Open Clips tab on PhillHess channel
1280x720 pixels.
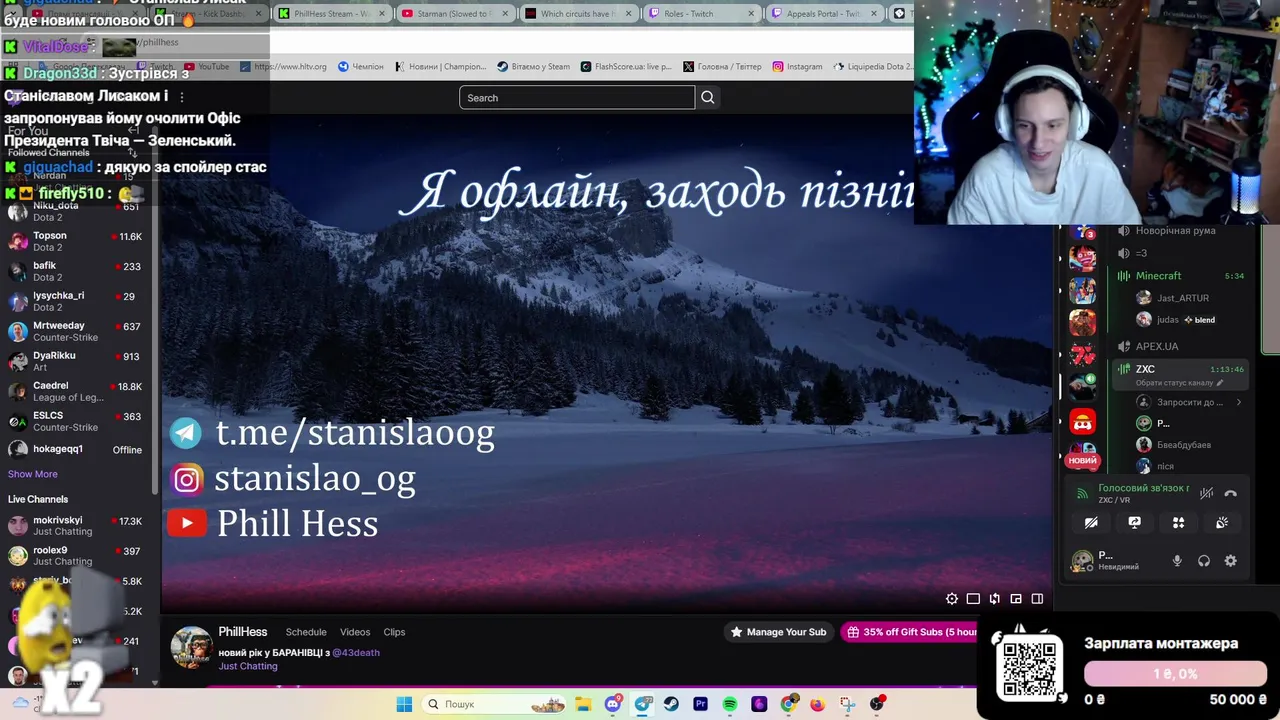394,632
